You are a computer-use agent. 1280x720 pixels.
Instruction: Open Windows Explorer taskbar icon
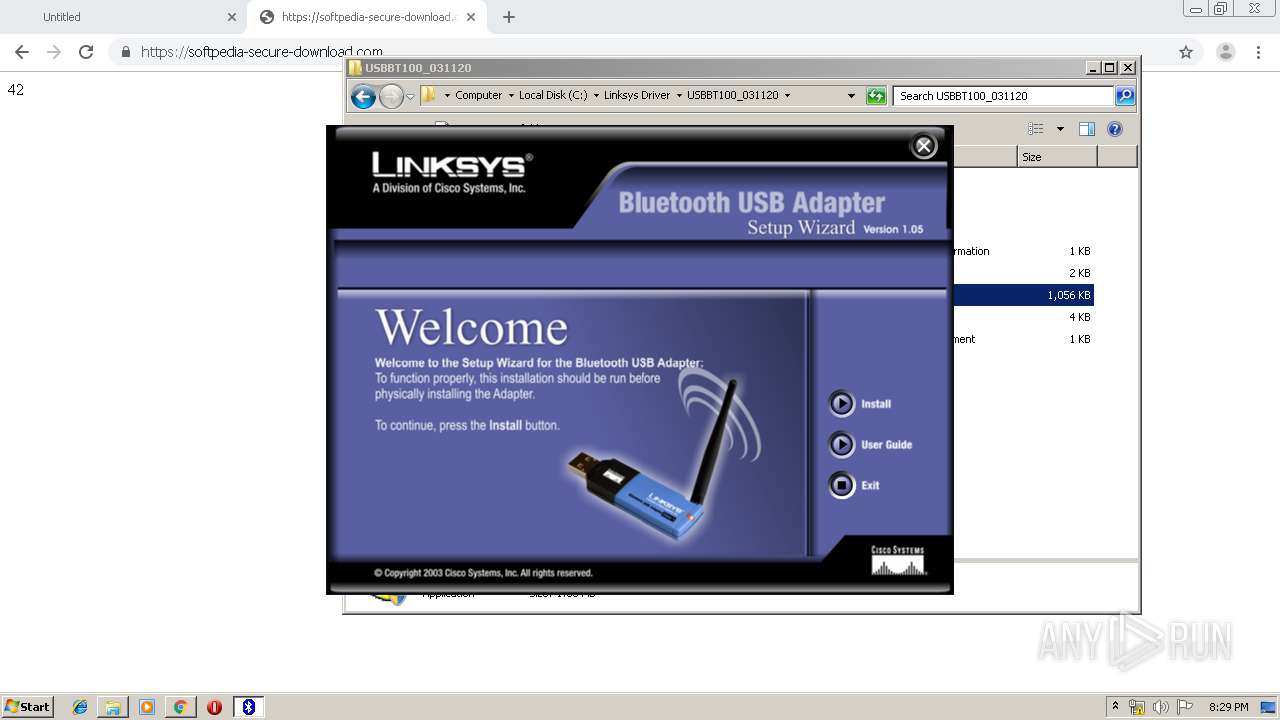click(x=113, y=707)
